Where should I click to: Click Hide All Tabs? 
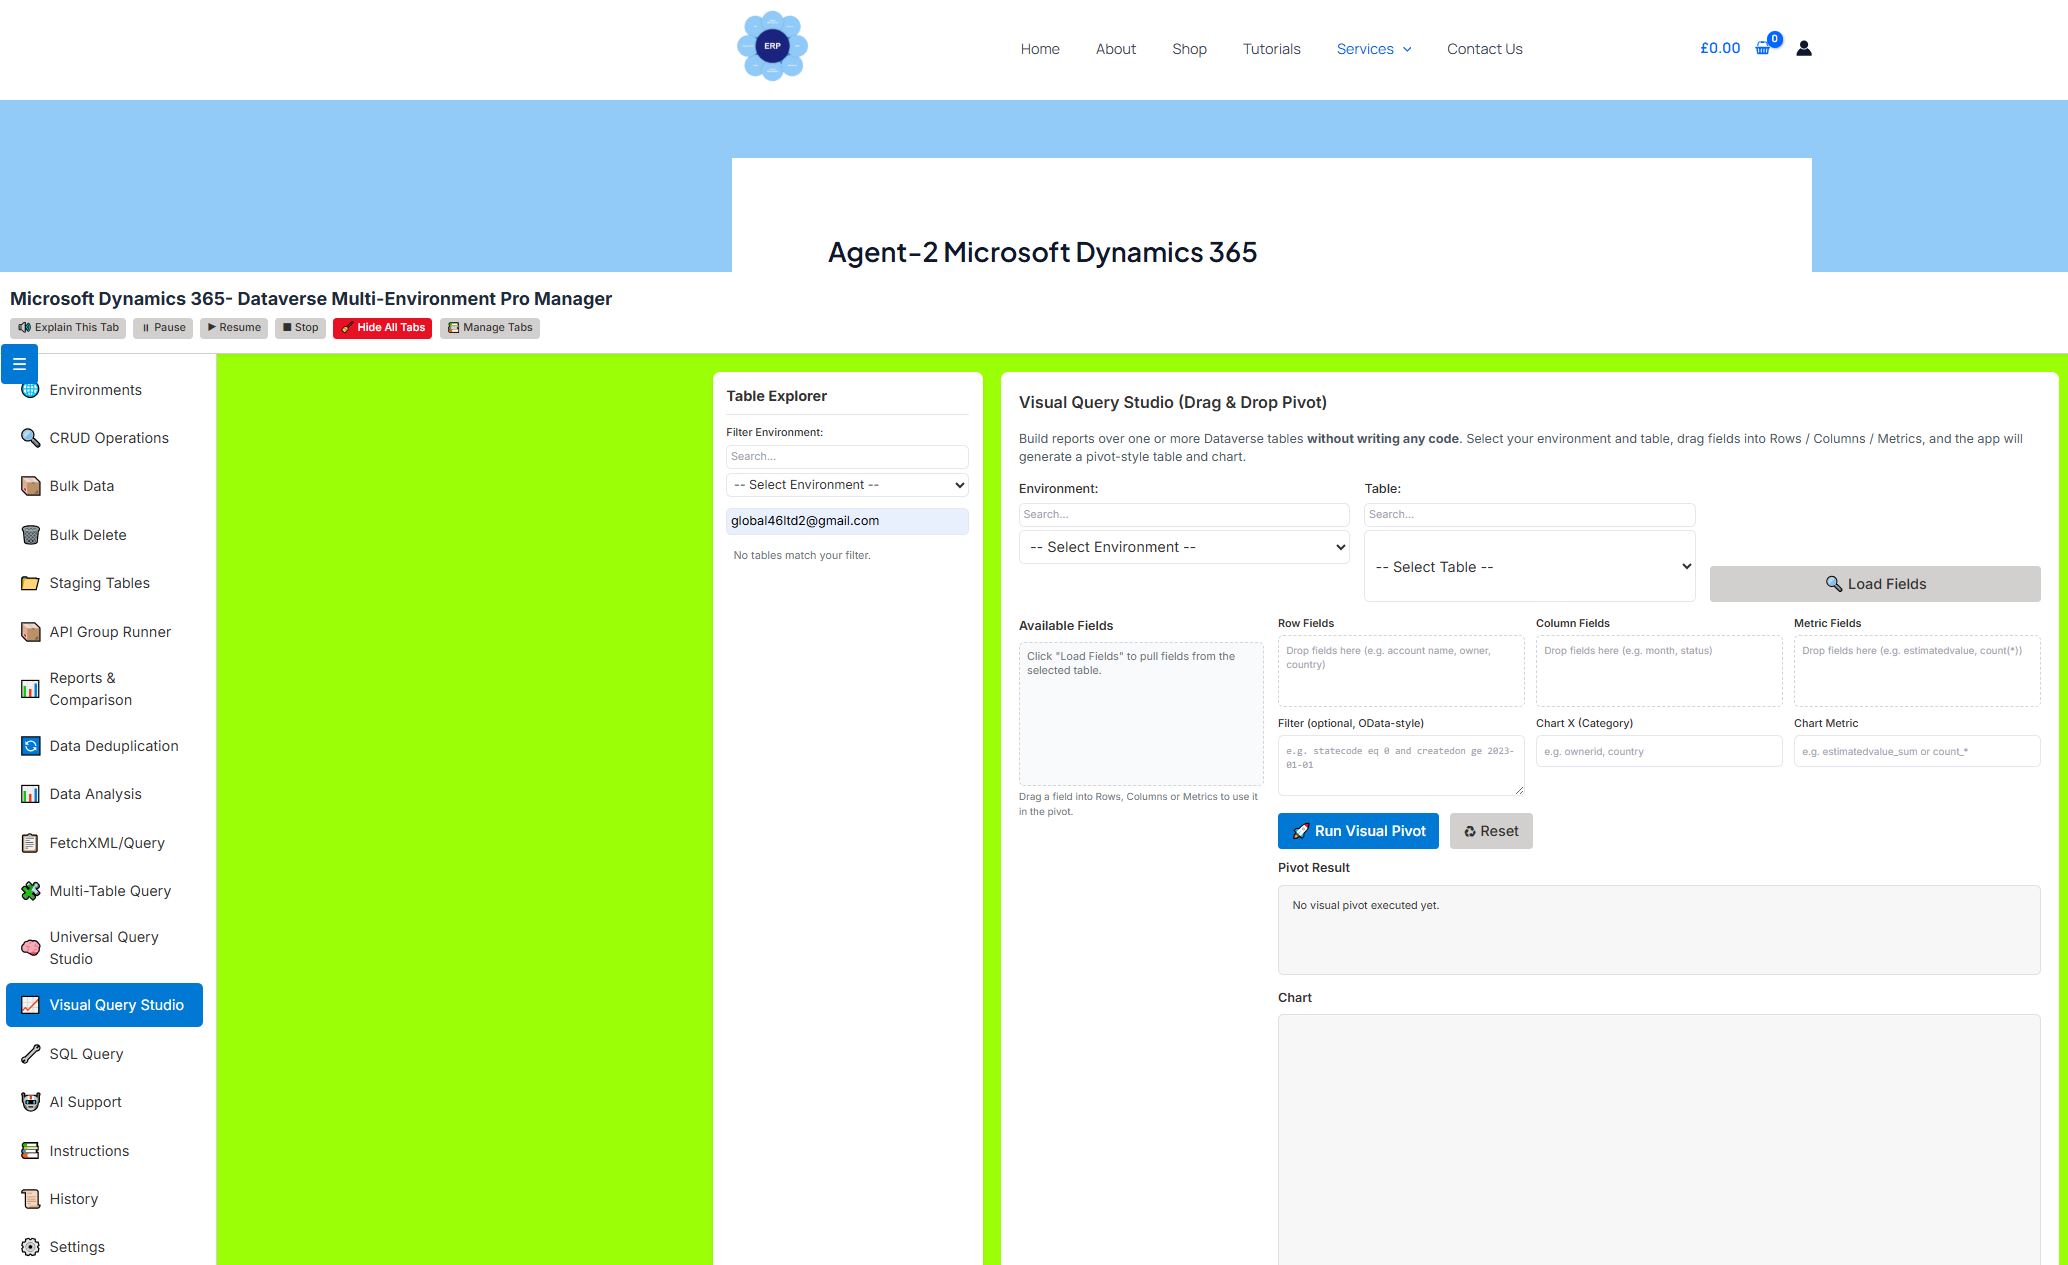coord(381,327)
